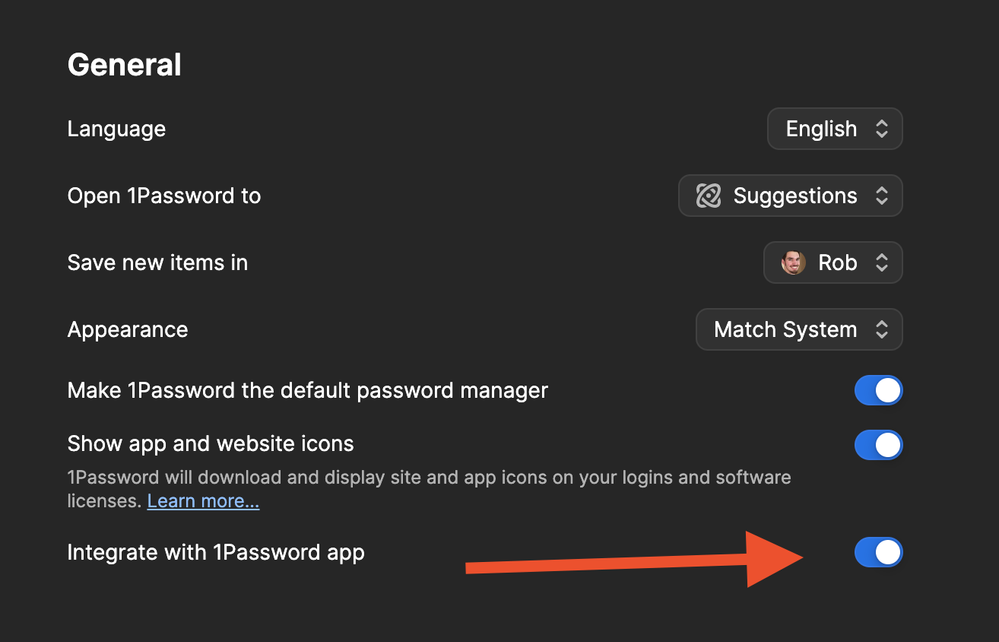Expand the Save new items in selector
Viewport: 999px width, 642px height.
click(832, 263)
